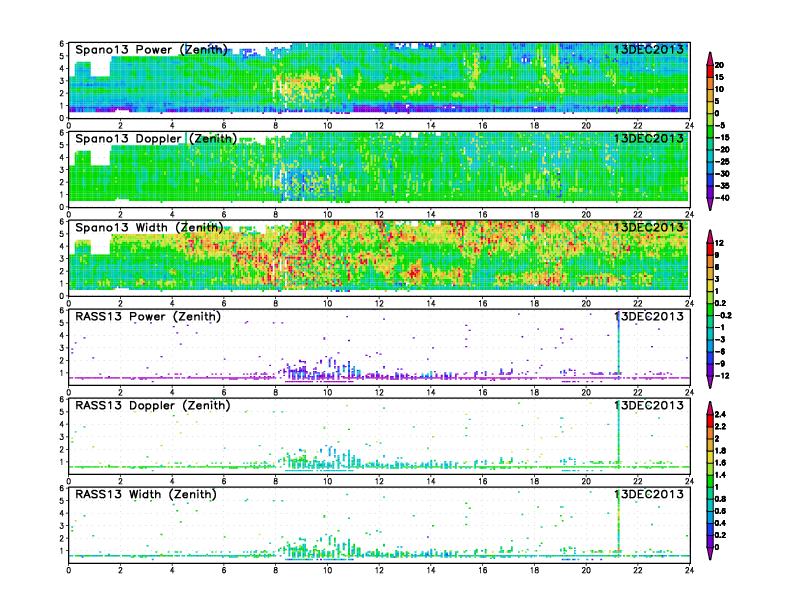
Task: Select the 13DEC2013 date in Spano13 Power panel
Action: point(649,49)
